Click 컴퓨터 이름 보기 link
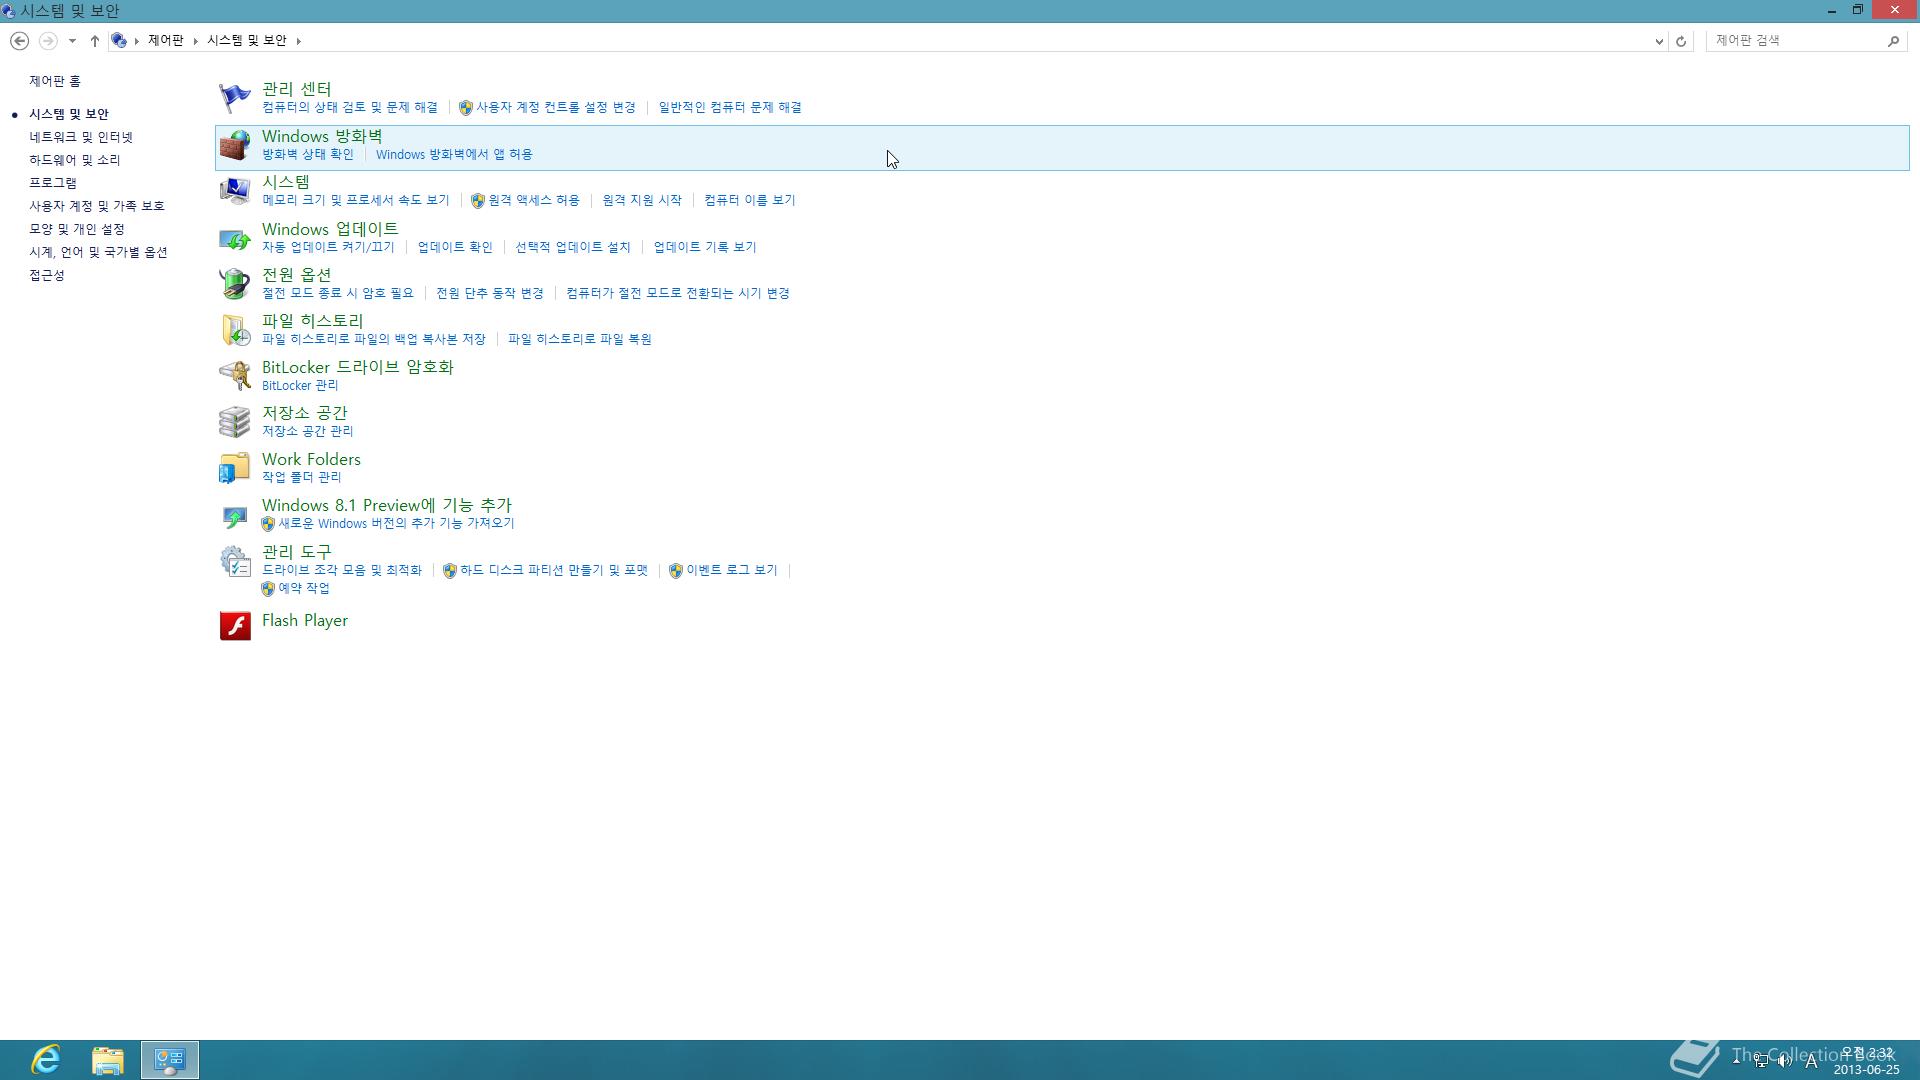The height and width of the screenshot is (1080, 1920). 750,200
